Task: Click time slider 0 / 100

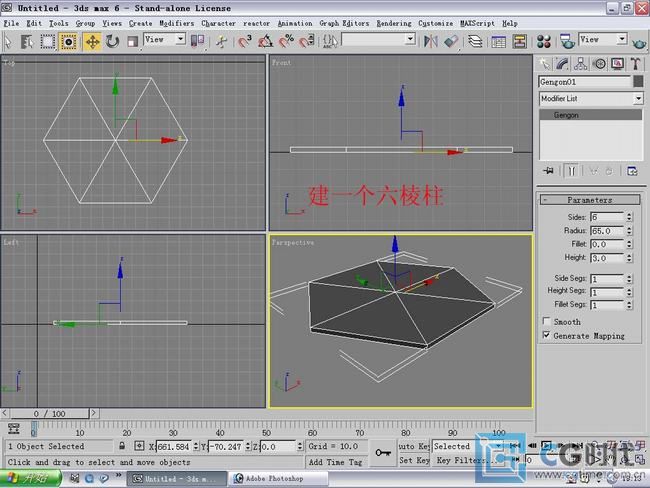Action: pyautogui.click(x=49, y=413)
